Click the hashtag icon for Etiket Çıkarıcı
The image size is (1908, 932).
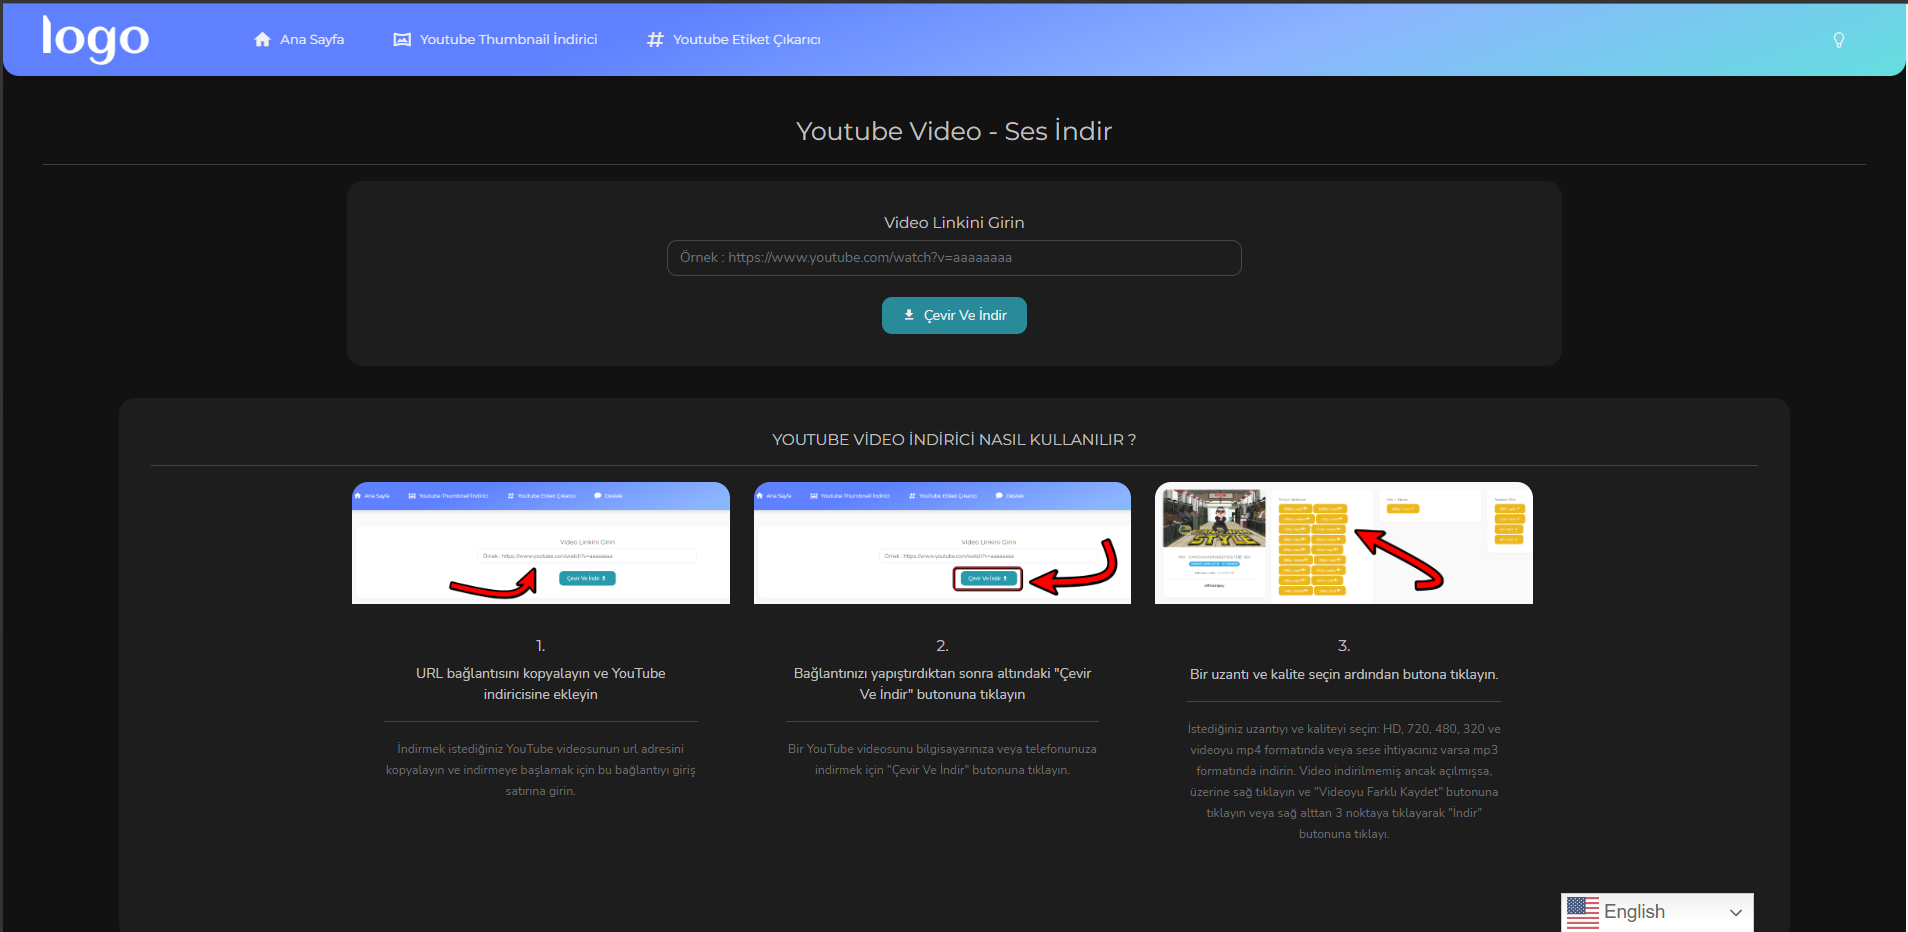click(655, 40)
